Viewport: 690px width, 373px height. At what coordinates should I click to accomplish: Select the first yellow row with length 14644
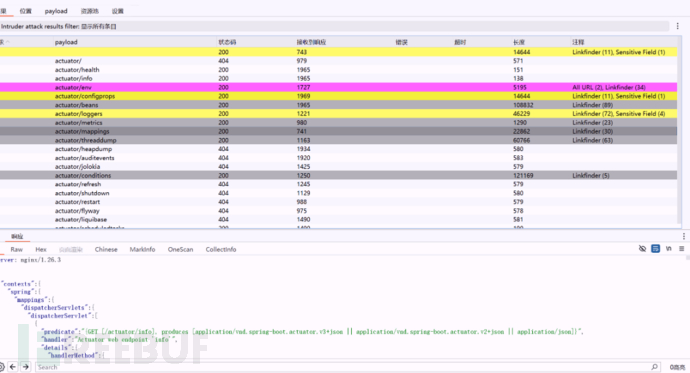[x=338, y=52]
